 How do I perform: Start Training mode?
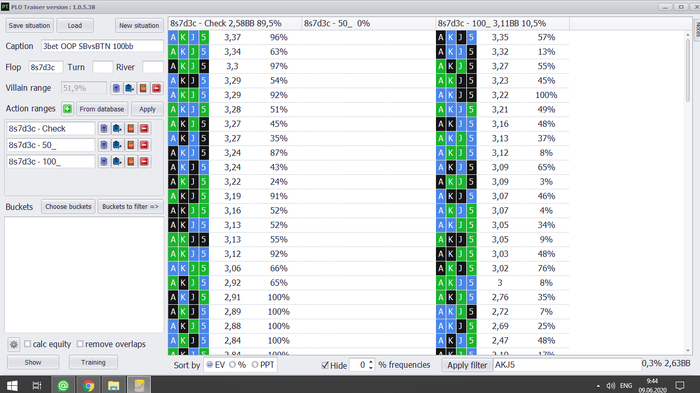coord(93,362)
